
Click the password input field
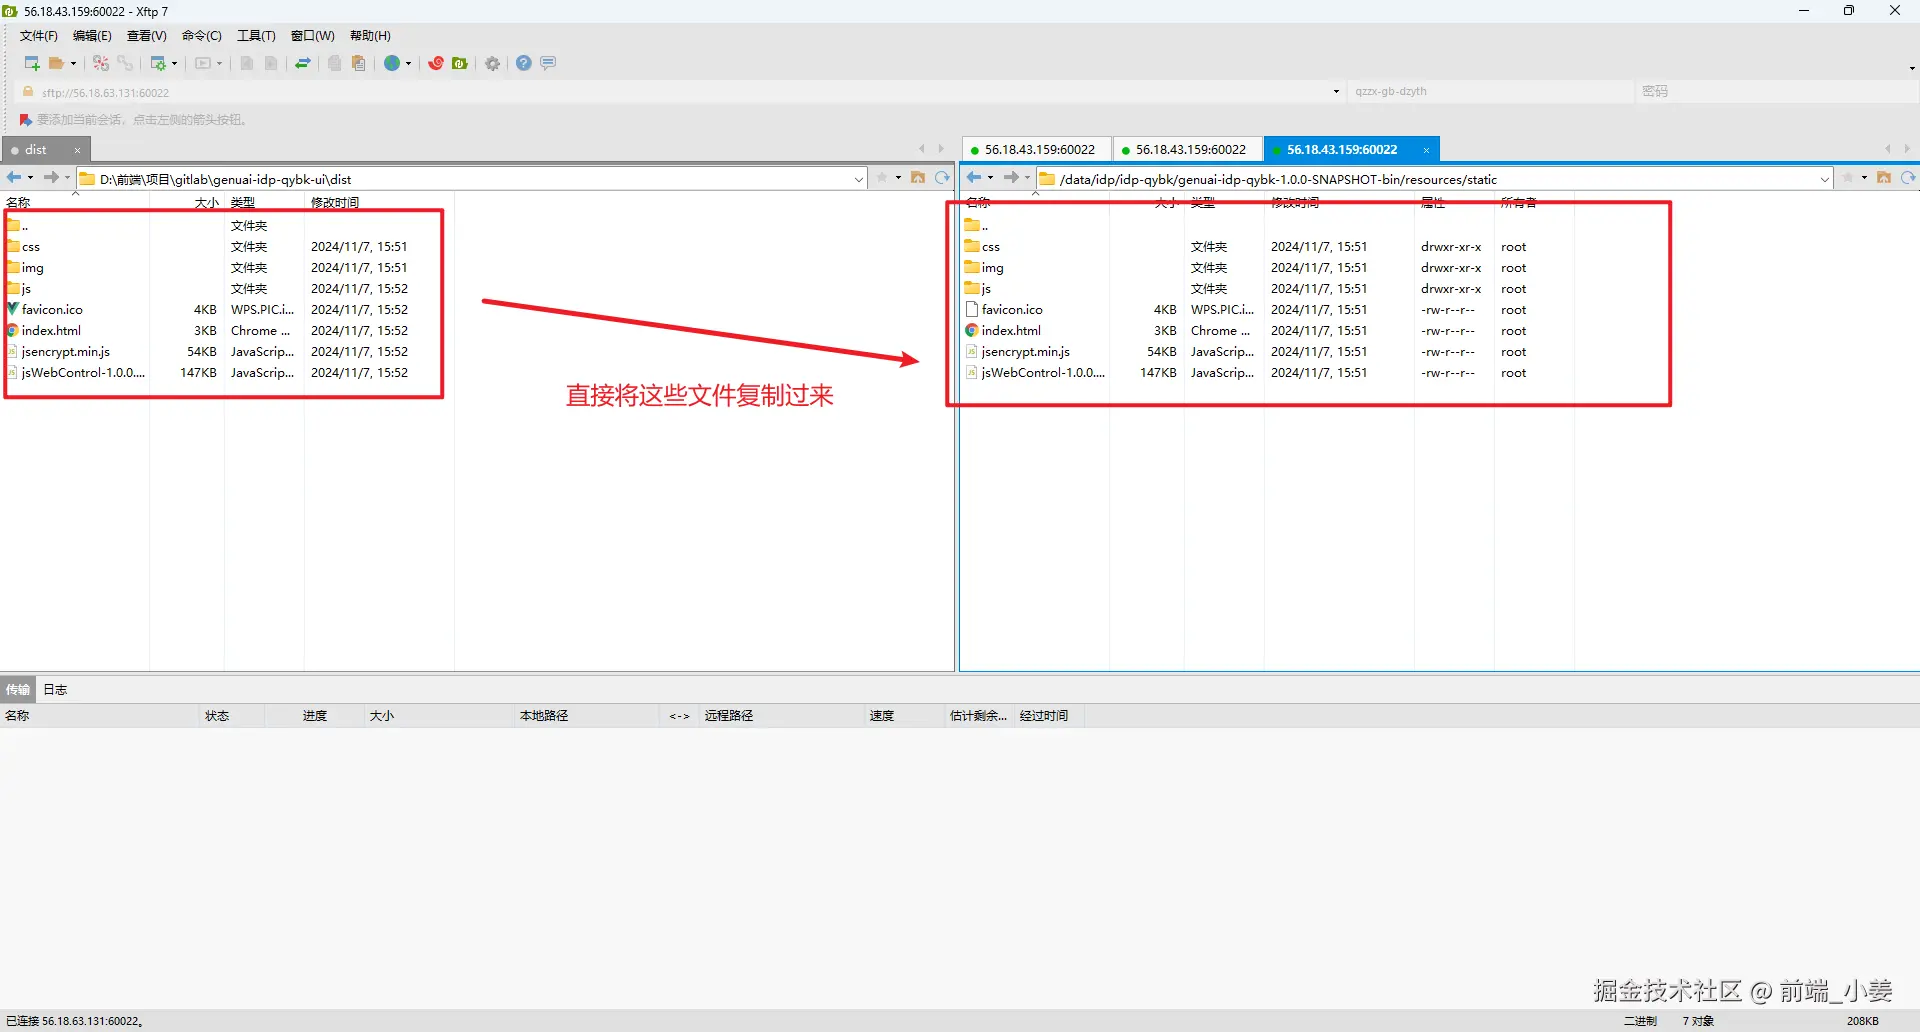[x=1750, y=91]
